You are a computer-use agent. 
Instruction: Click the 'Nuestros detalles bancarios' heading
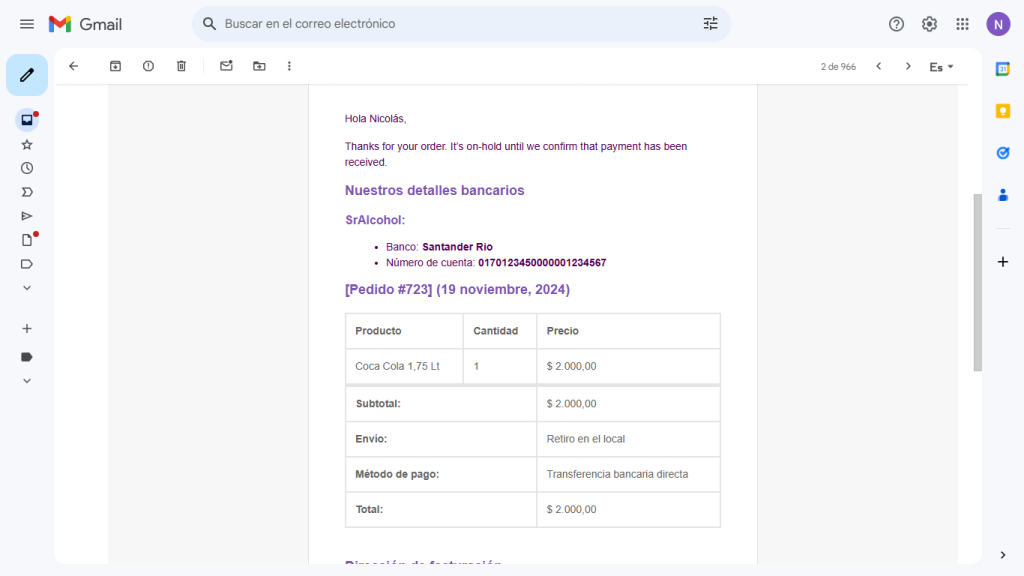coord(434,190)
